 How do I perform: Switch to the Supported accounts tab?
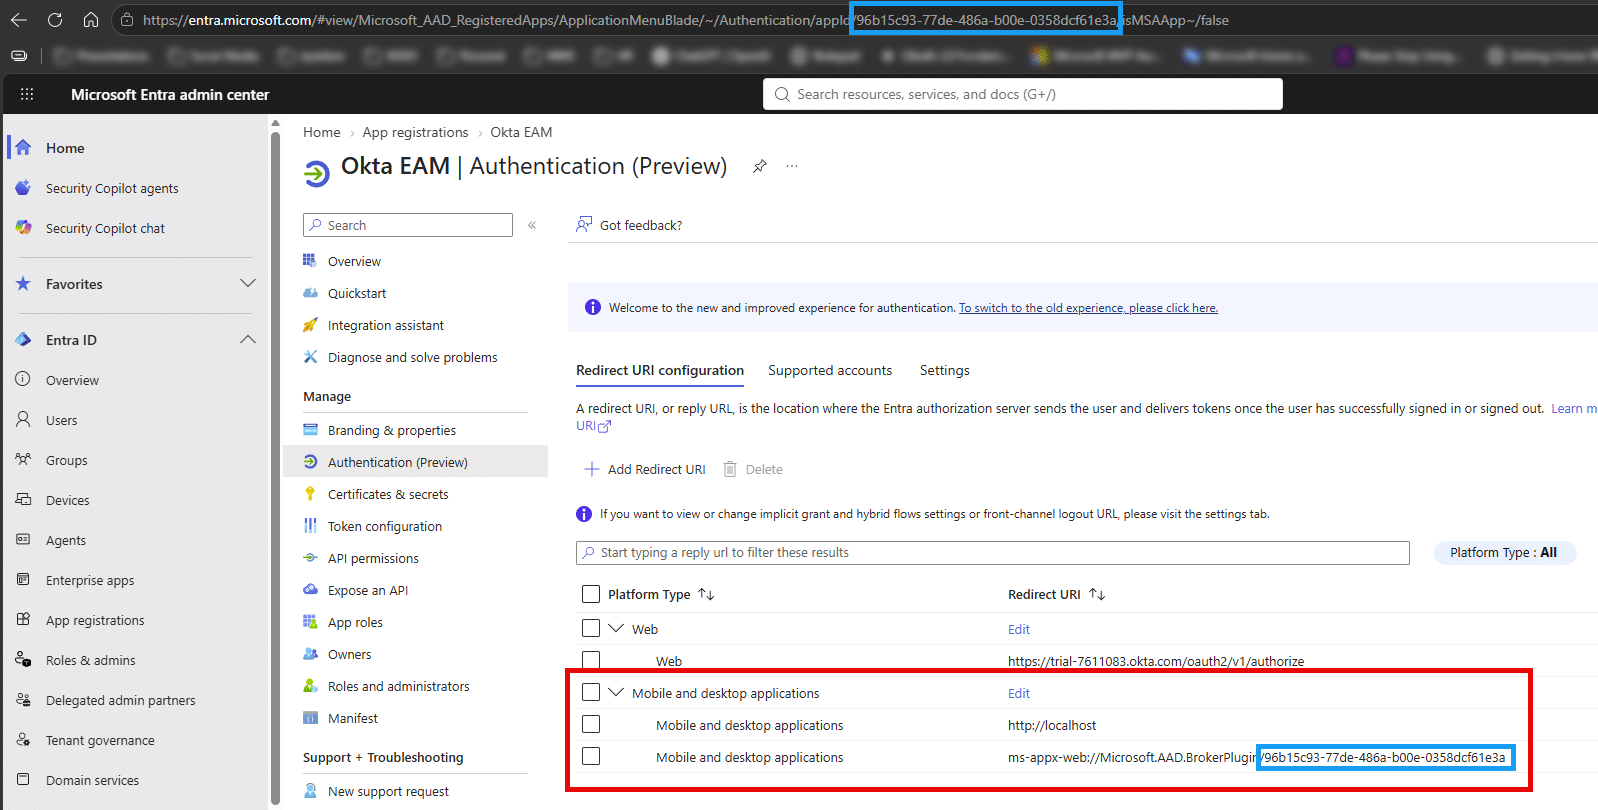[830, 370]
